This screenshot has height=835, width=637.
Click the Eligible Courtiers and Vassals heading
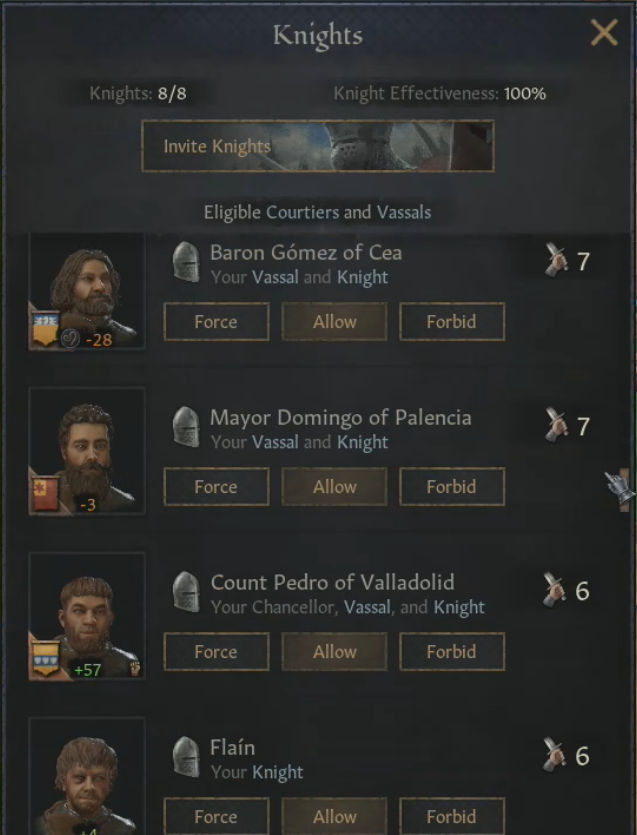[318, 212]
